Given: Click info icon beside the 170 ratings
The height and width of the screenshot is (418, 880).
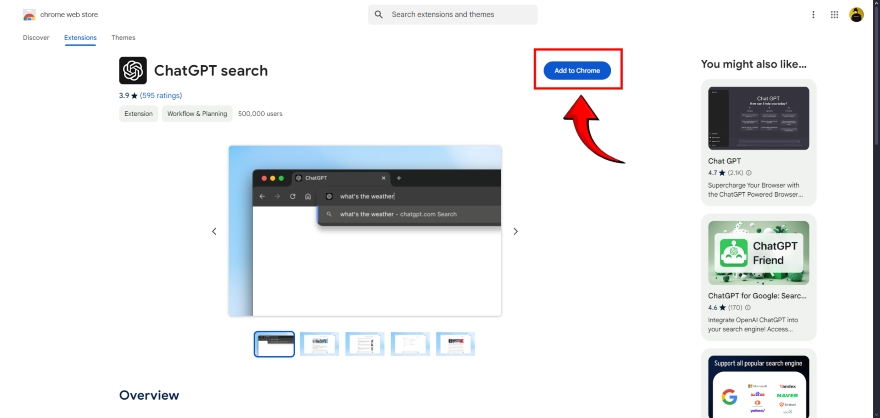Looking at the screenshot, I should [748, 308].
